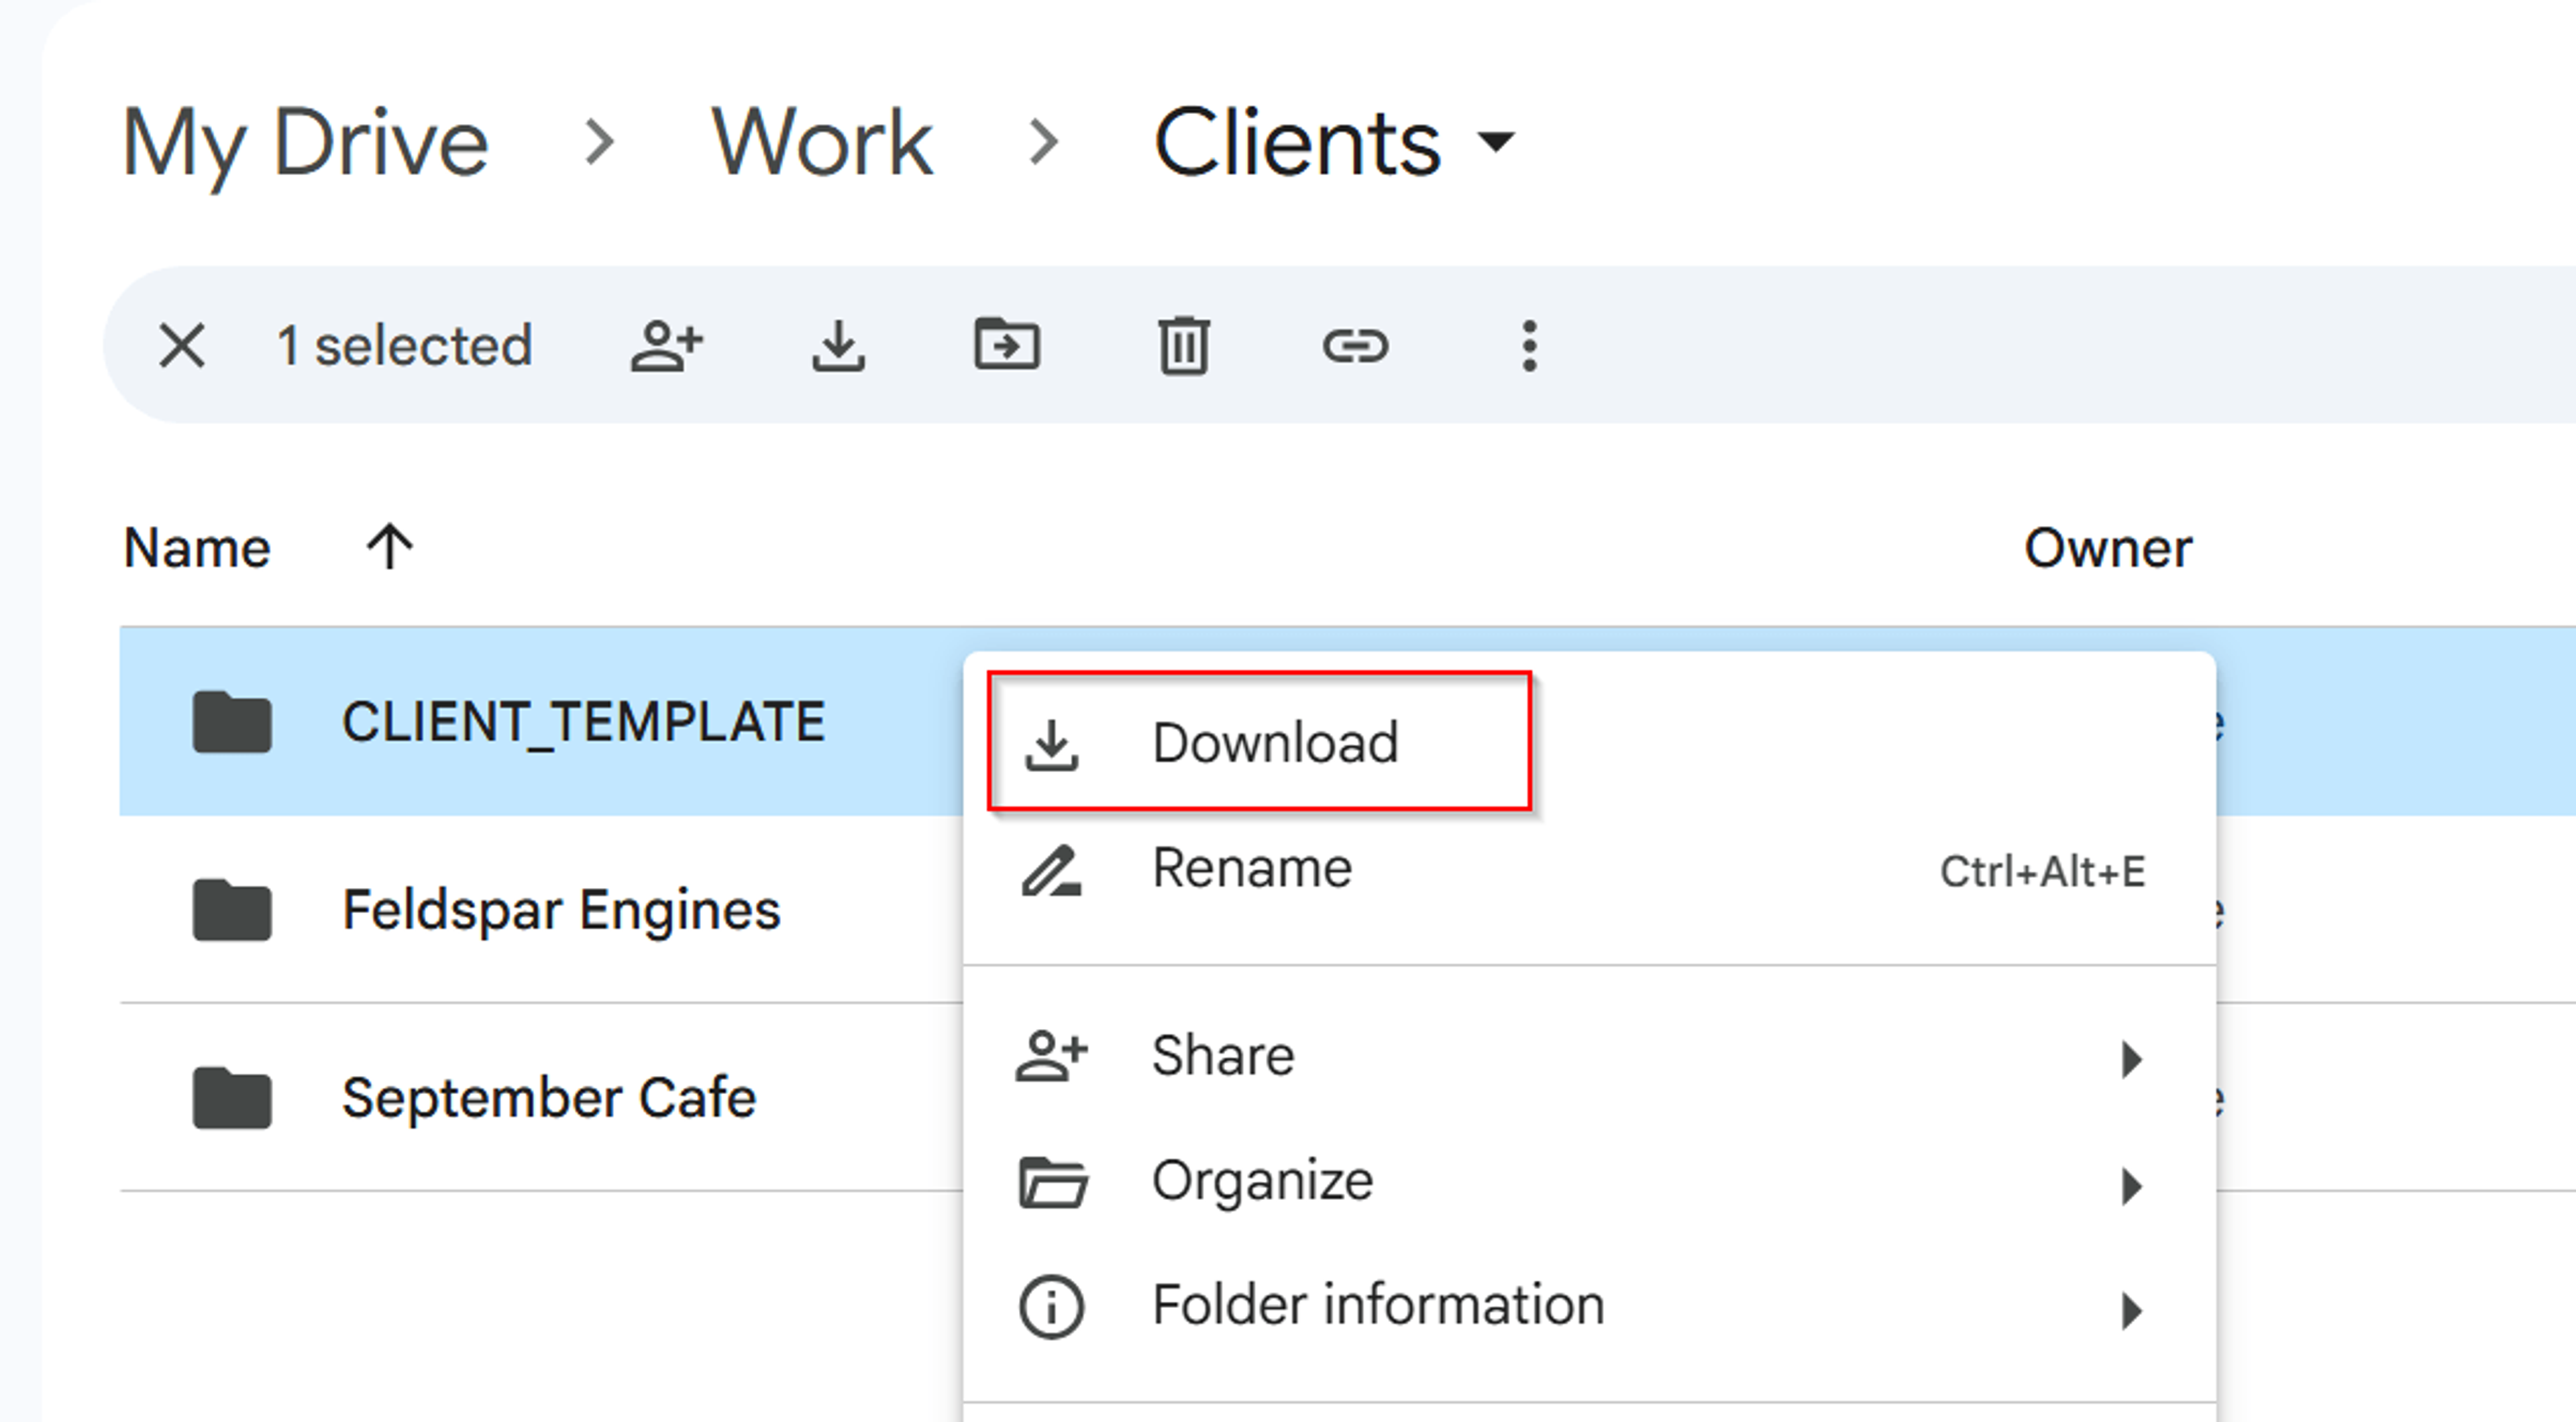The image size is (2576, 1422).
Task: Select the September Cafe folder name
Action: click(549, 1098)
